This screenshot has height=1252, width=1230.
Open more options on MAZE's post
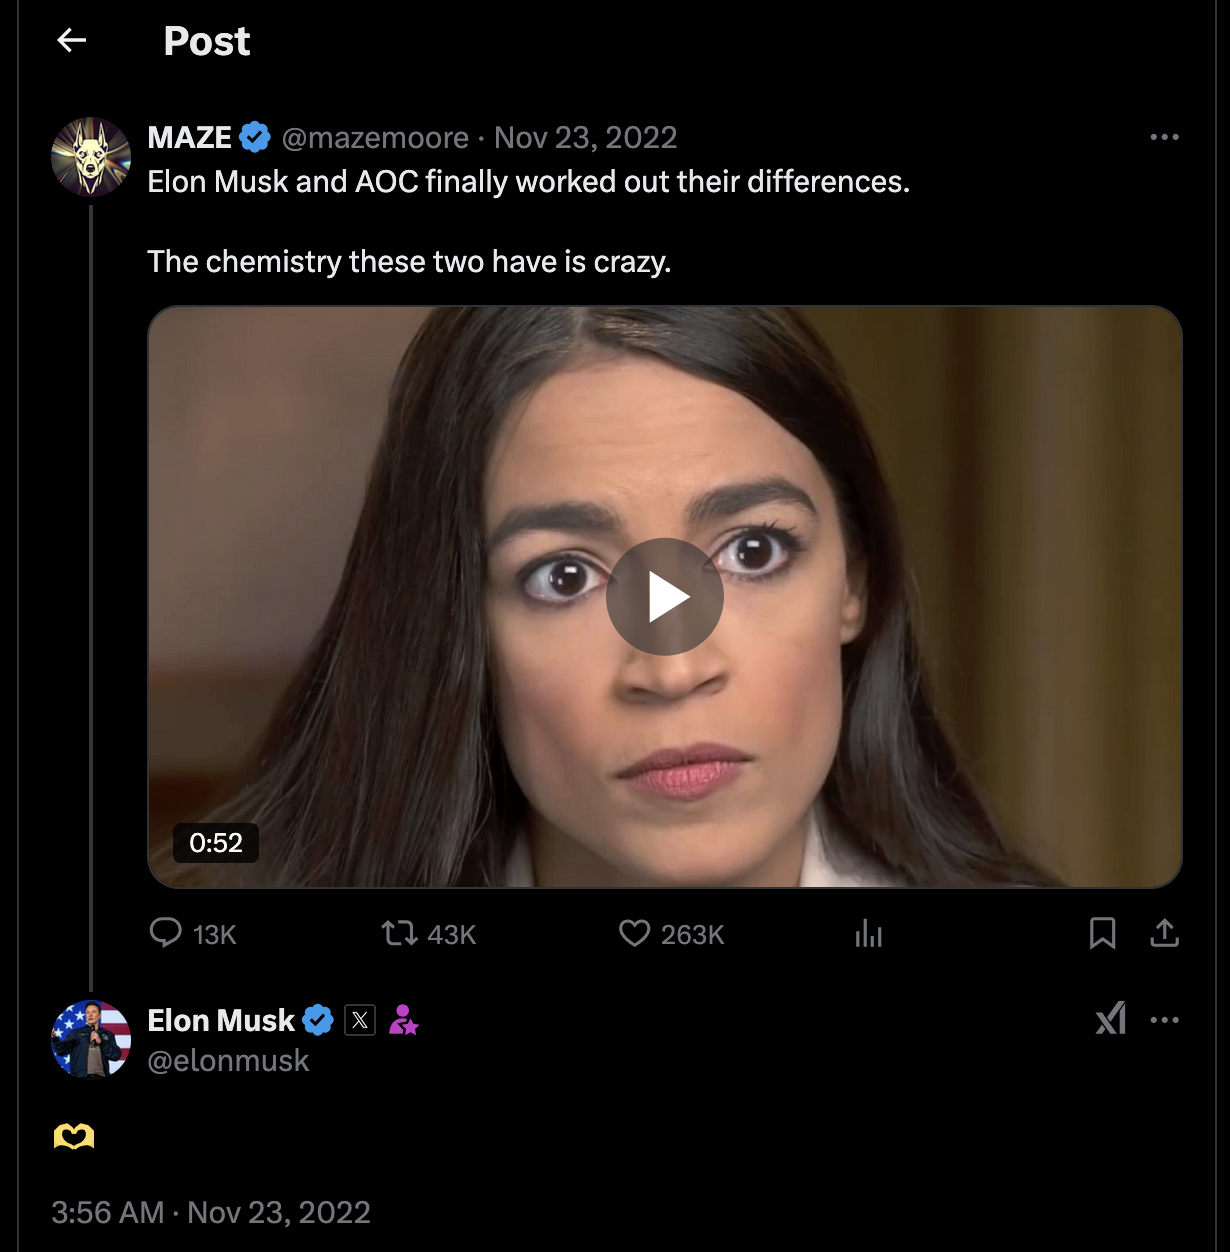tap(1164, 137)
